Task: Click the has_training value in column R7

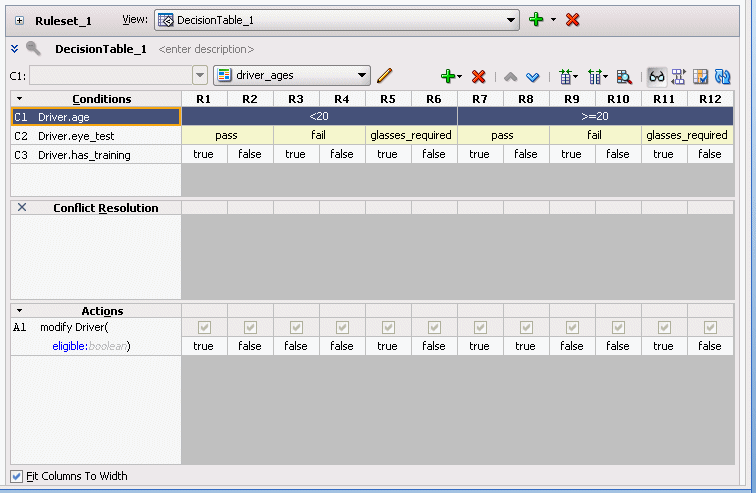Action: (x=480, y=154)
